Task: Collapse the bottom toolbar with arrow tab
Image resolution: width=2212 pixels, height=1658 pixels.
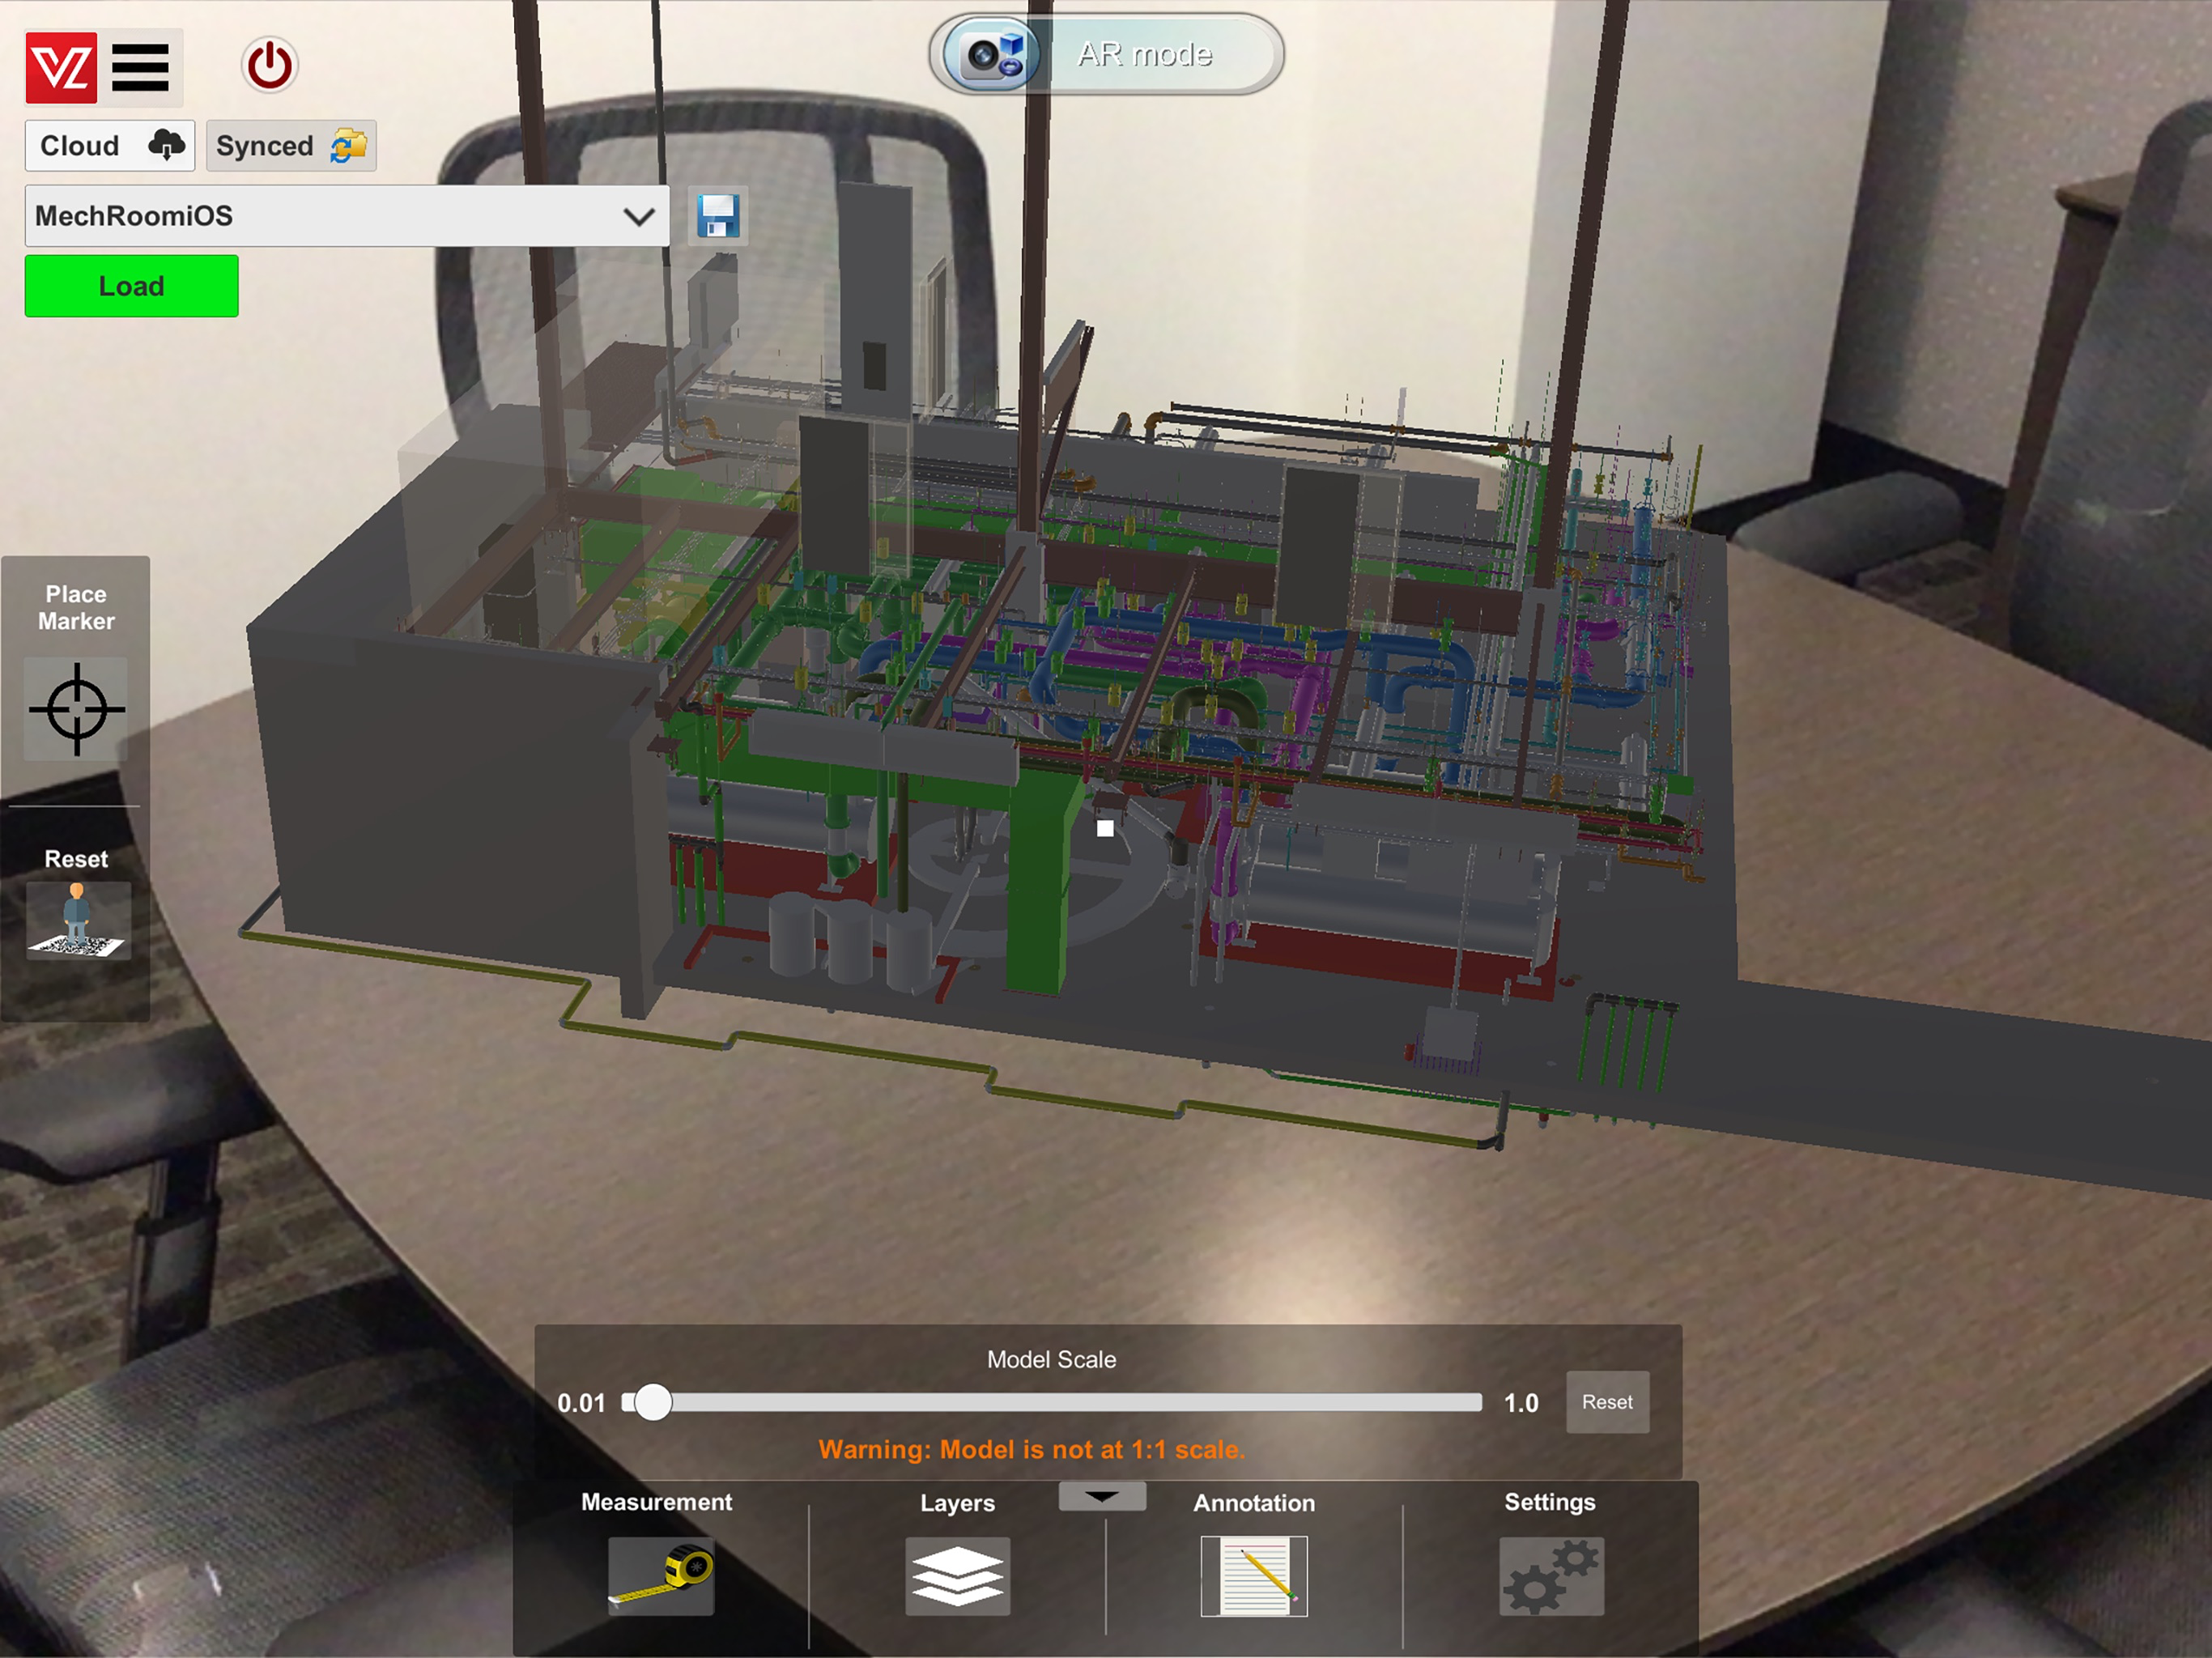Action: [1102, 1496]
